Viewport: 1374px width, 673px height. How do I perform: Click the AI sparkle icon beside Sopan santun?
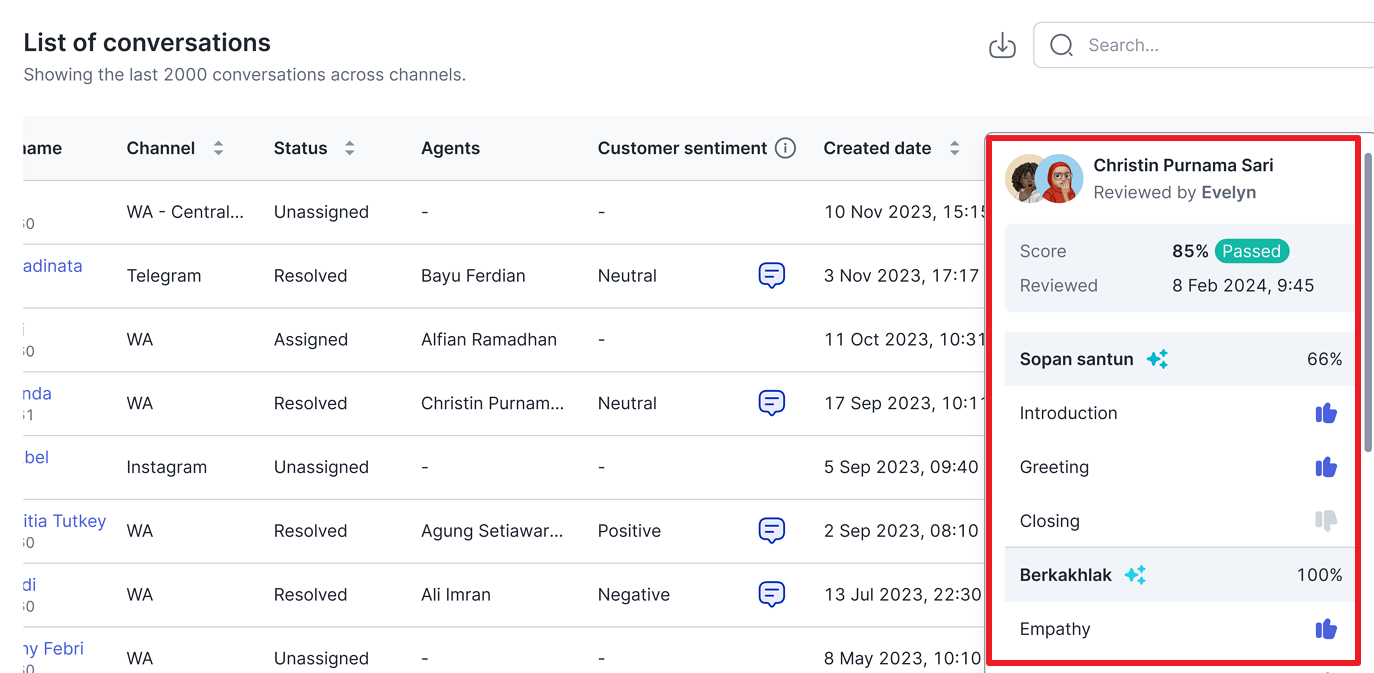click(1157, 358)
